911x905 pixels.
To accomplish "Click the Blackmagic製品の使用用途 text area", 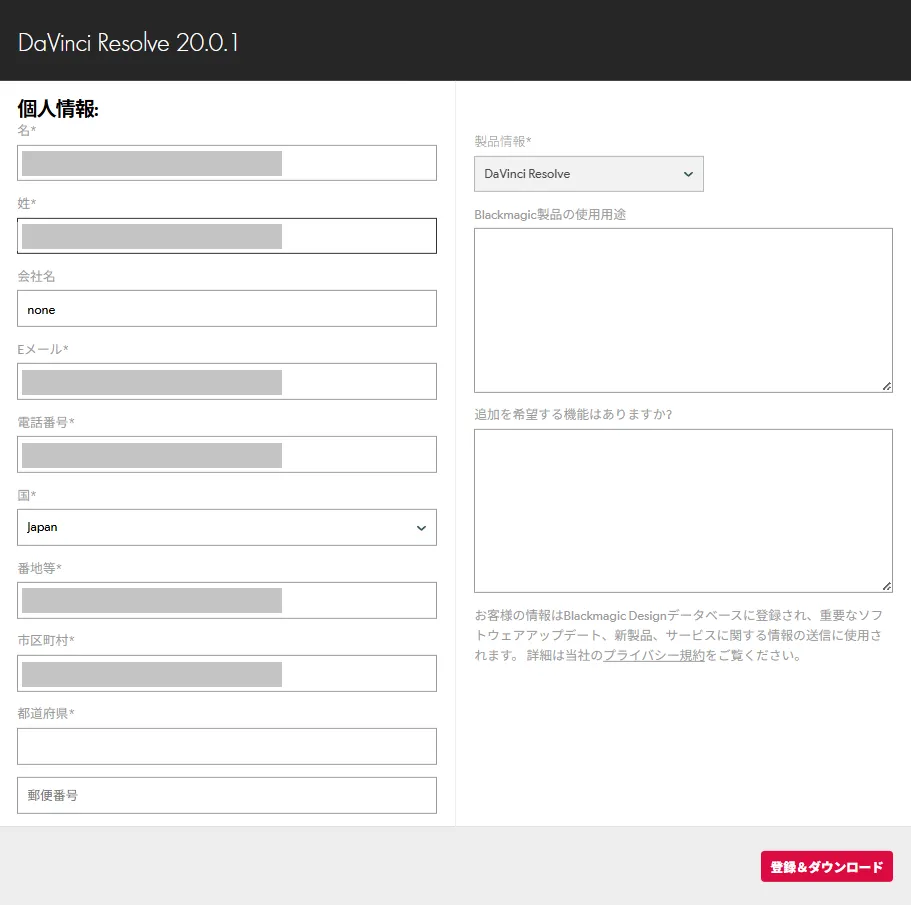I will click(683, 310).
